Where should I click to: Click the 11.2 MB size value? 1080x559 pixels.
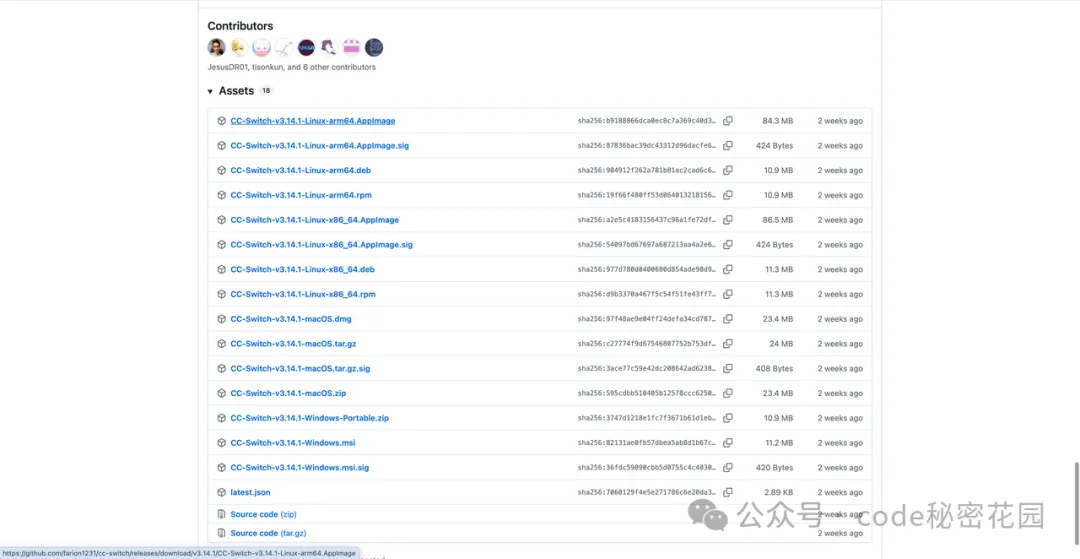779,443
